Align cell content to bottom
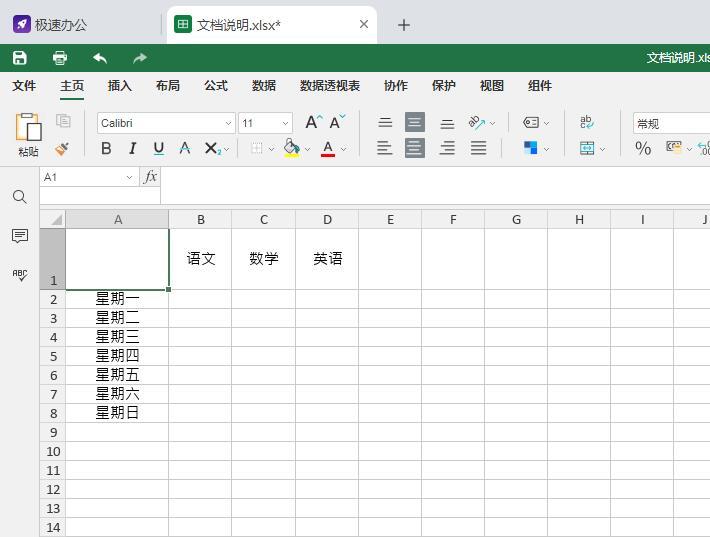Screen dimensions: 710x537 tap(447, 123)
